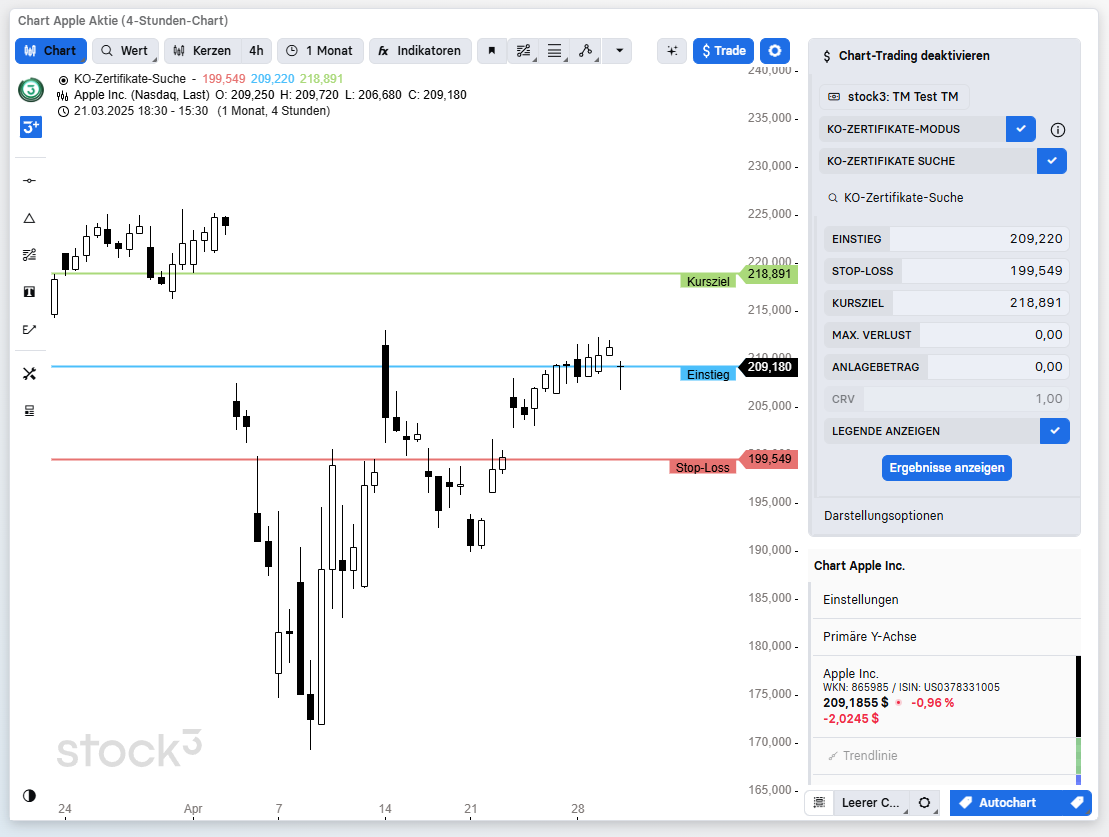1109x837 pixels.
Task: Select the sidebar trend lines tool
Action: tap(29, 255)
